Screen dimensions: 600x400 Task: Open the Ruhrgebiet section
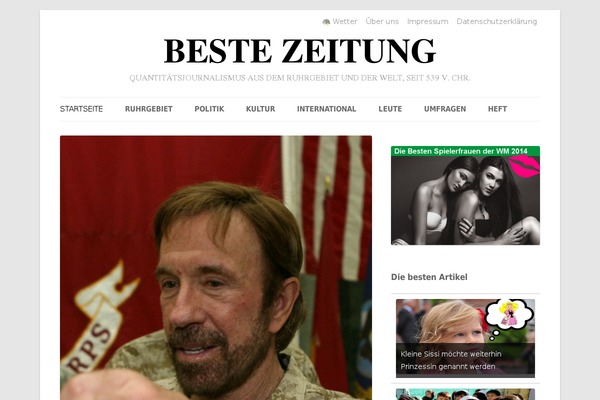(148, 109)
